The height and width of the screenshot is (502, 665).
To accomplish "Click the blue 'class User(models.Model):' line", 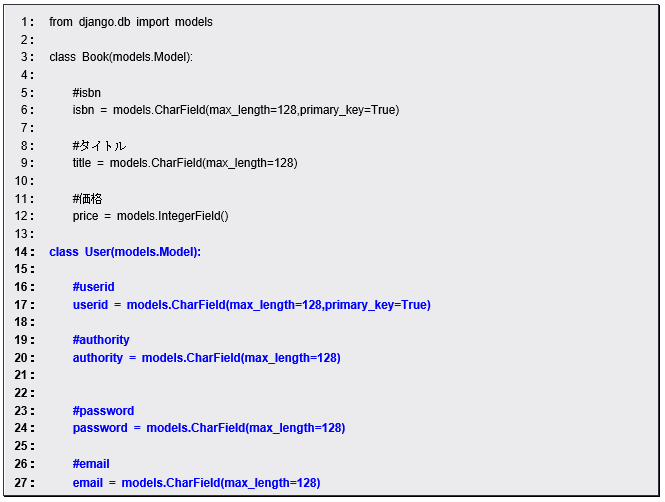I will click(x=125, y=252).
